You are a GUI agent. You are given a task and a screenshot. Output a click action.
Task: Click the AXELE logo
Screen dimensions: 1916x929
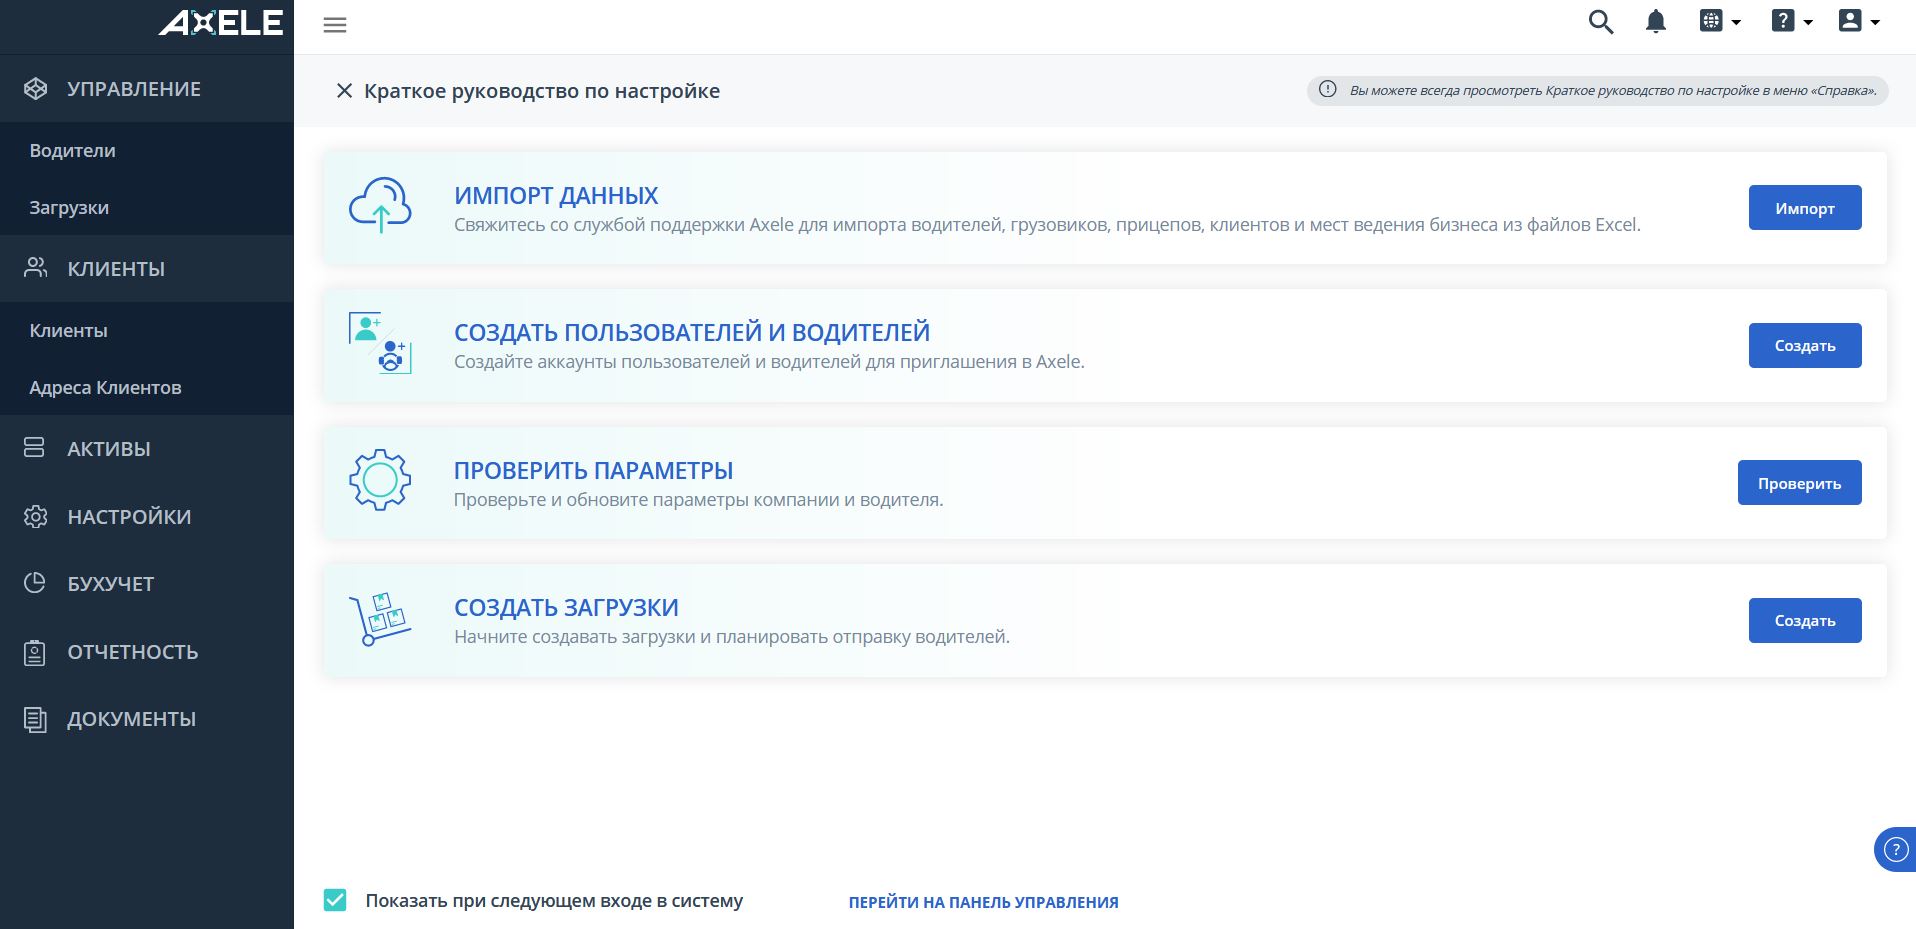point(221,23)
